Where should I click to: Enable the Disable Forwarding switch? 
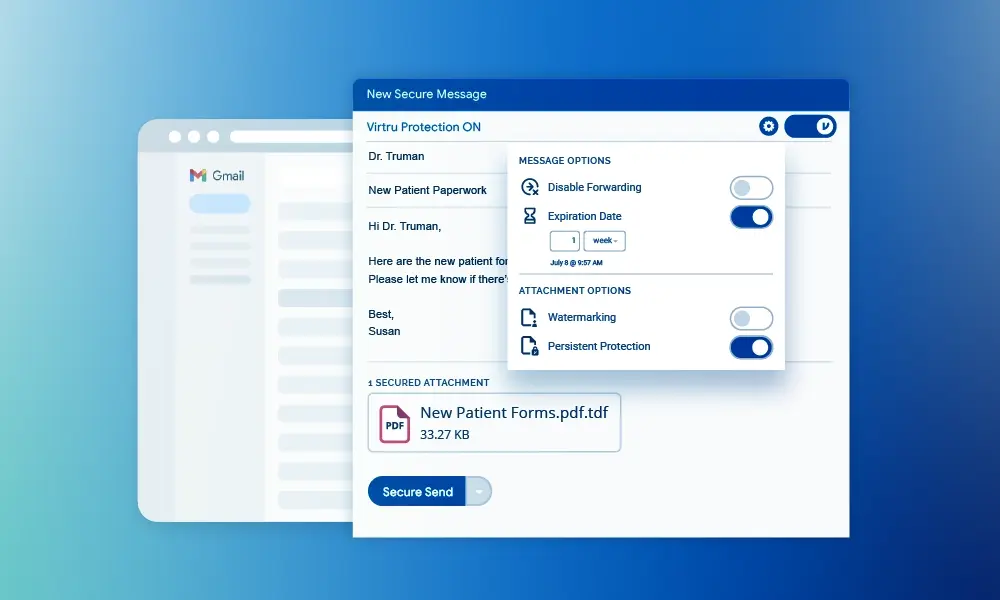click(x=751, y=188)
